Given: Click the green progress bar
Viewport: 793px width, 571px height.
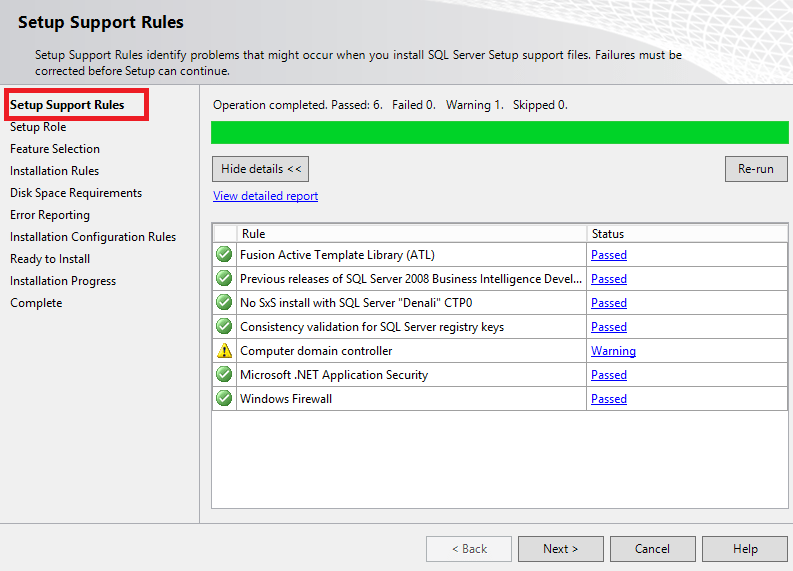Looking at the screenshot, I should 499,132.
